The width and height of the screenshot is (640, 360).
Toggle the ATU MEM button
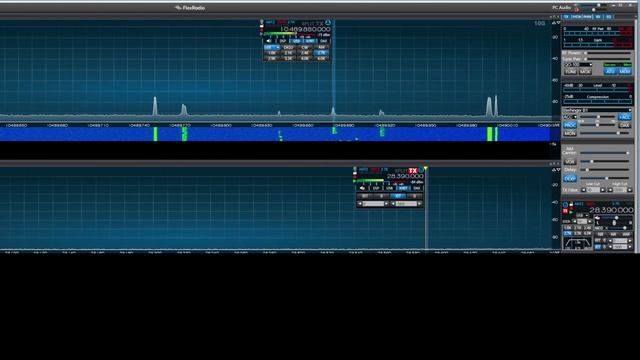(x=624, y=71)
